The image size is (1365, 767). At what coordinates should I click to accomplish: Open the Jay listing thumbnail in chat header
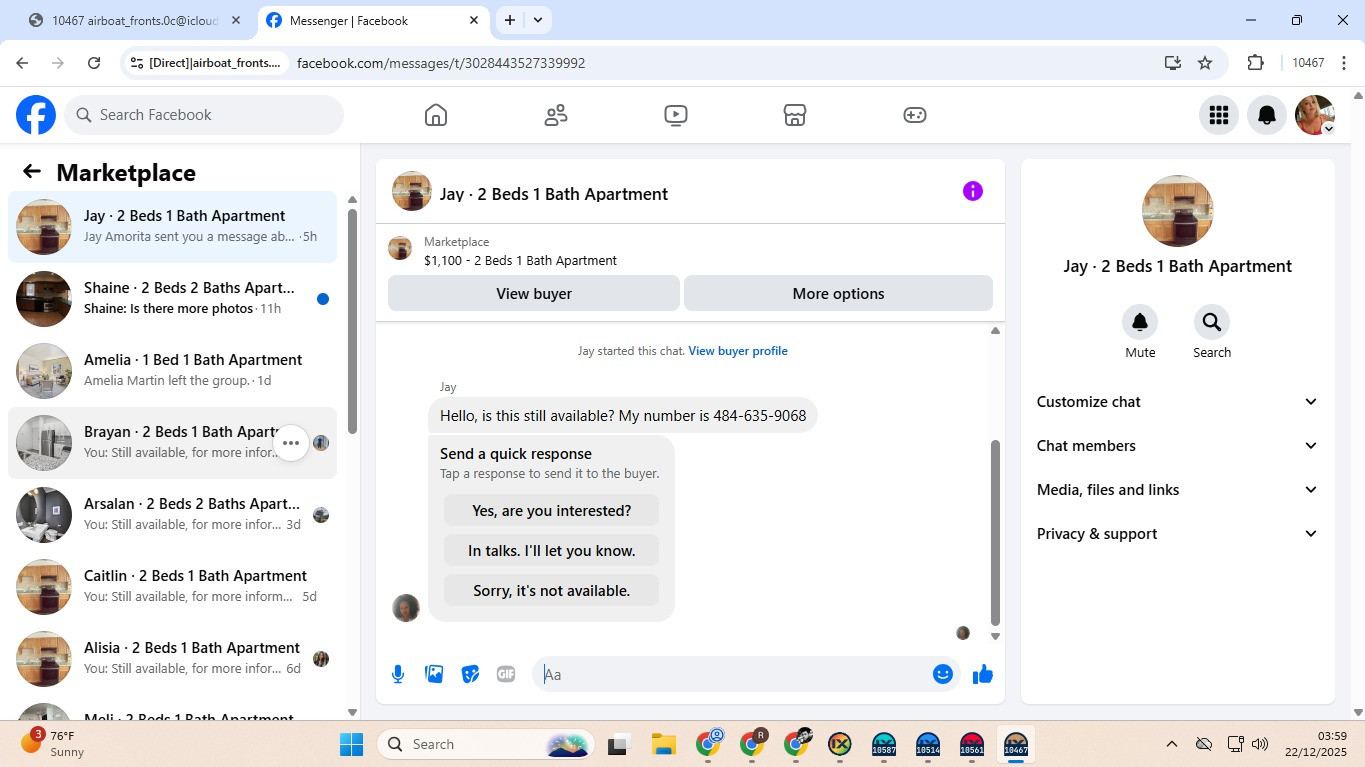click(411, 191)
